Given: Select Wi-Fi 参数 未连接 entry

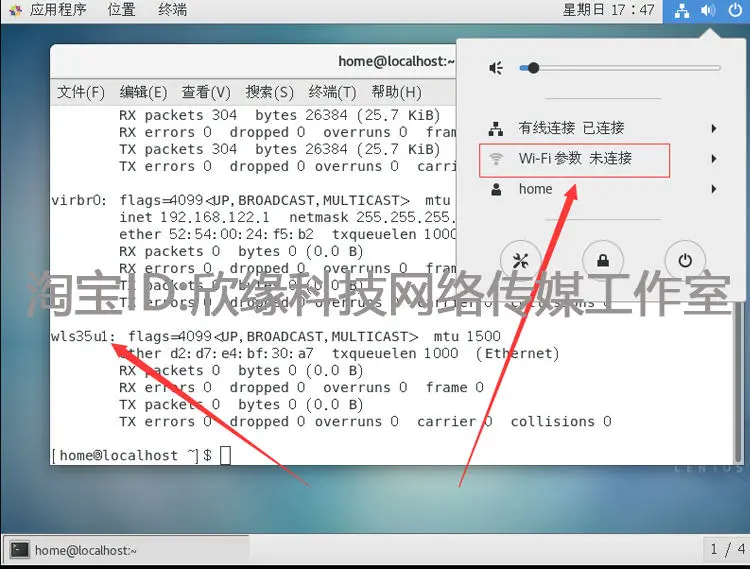Looking at the screenshot, I should tap(574, 160).
